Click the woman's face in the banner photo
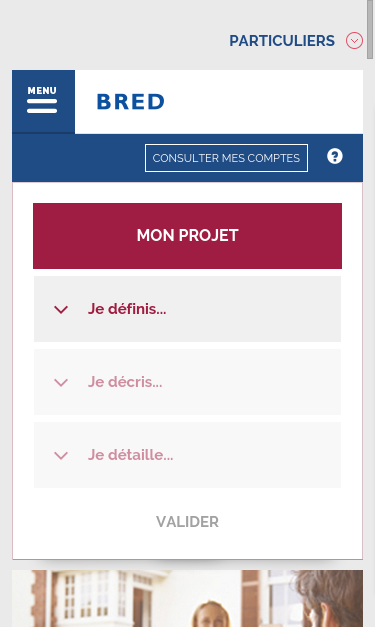 pos(211,615)
